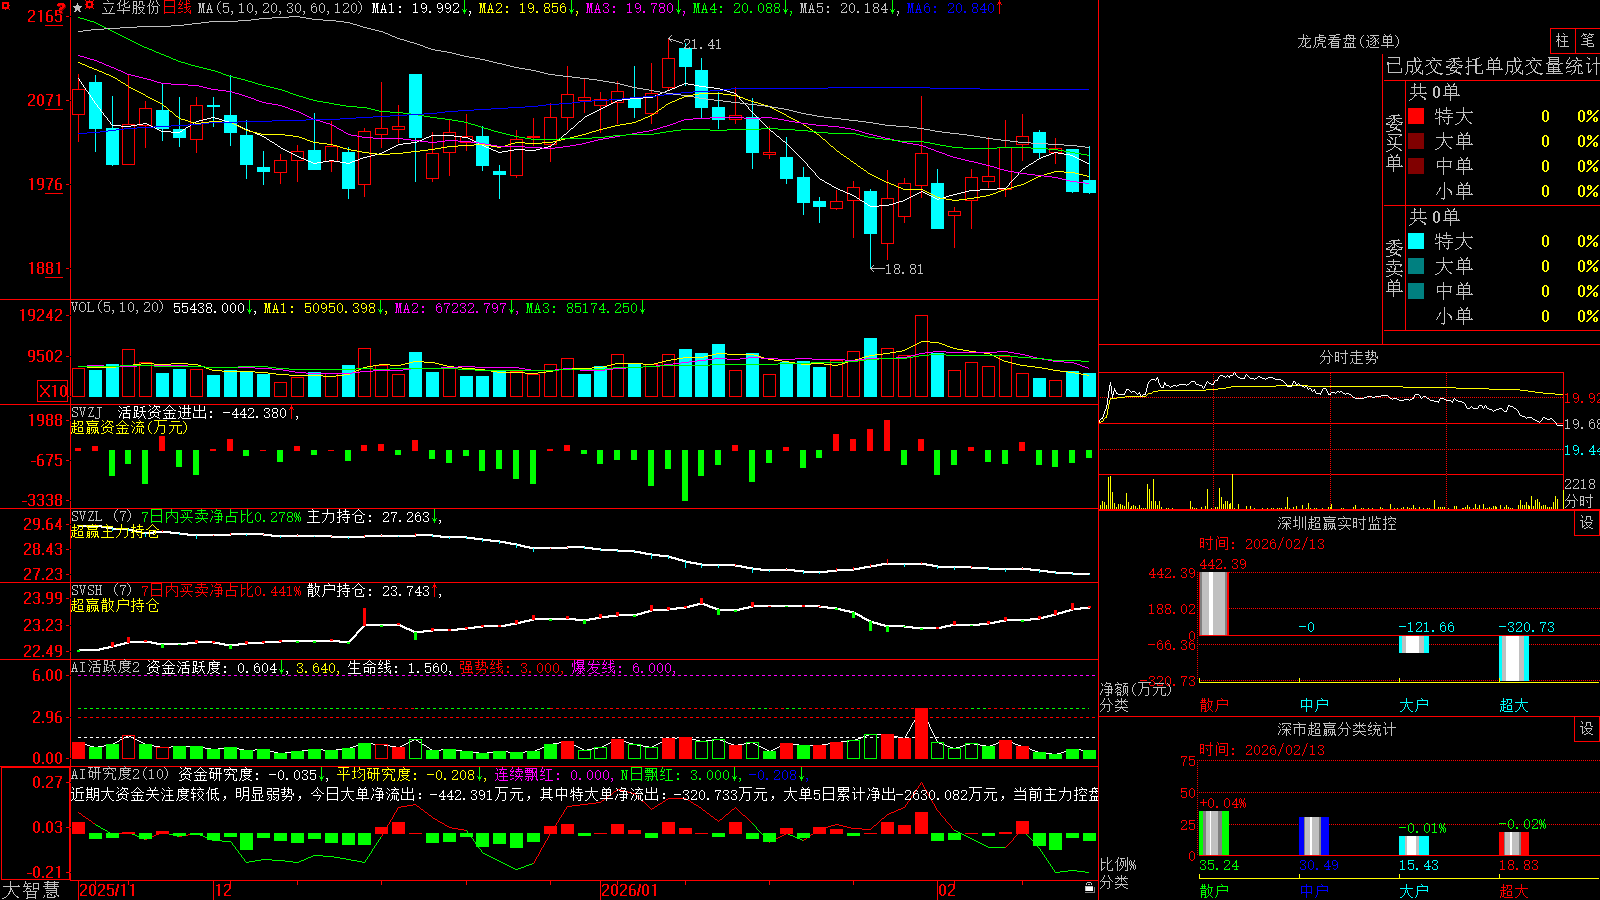The height and width of the screenshot is (900, 1600).
Task: Click the green 散户 35.24 ratio bar
Action: (x=1214, y=833)
